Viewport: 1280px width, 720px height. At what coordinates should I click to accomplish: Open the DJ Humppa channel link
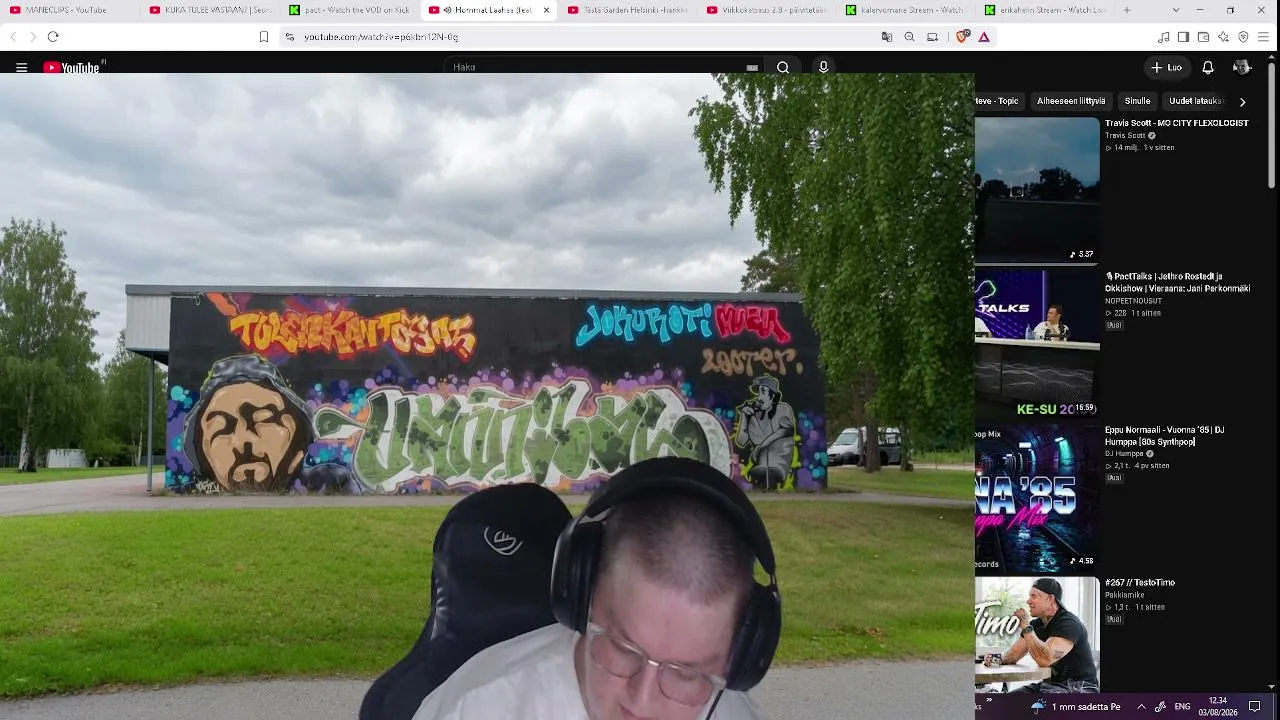(x=1124, y=454)
